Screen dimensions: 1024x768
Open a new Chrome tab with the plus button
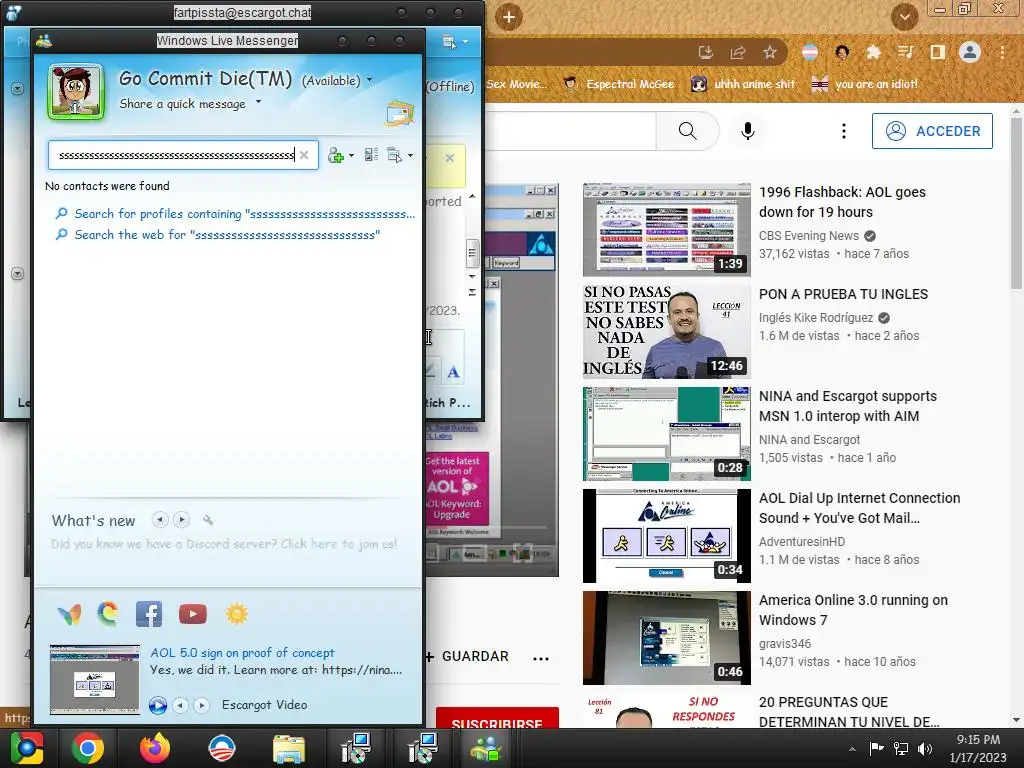(509, 17)
